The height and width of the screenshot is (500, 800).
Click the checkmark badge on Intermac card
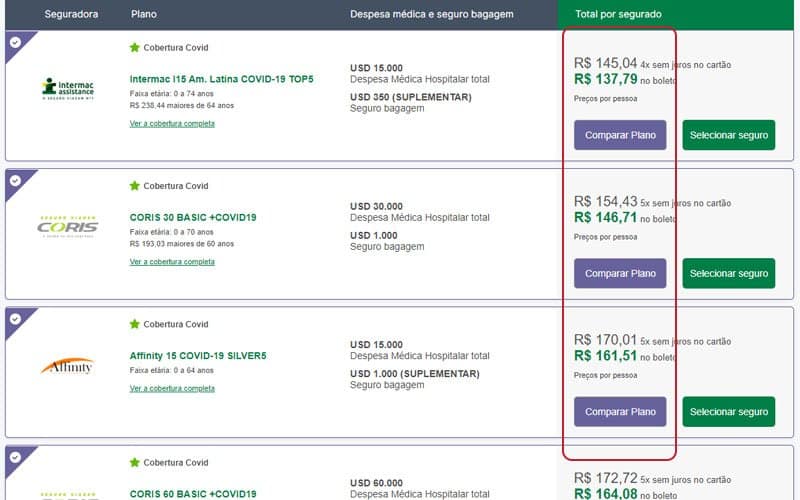15,42
